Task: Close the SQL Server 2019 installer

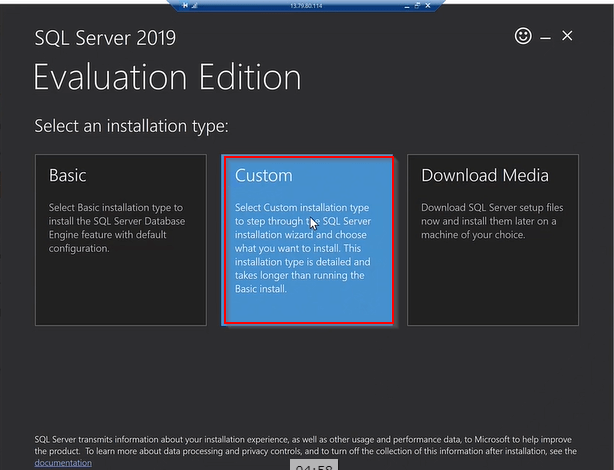Action: coord(567,36)
